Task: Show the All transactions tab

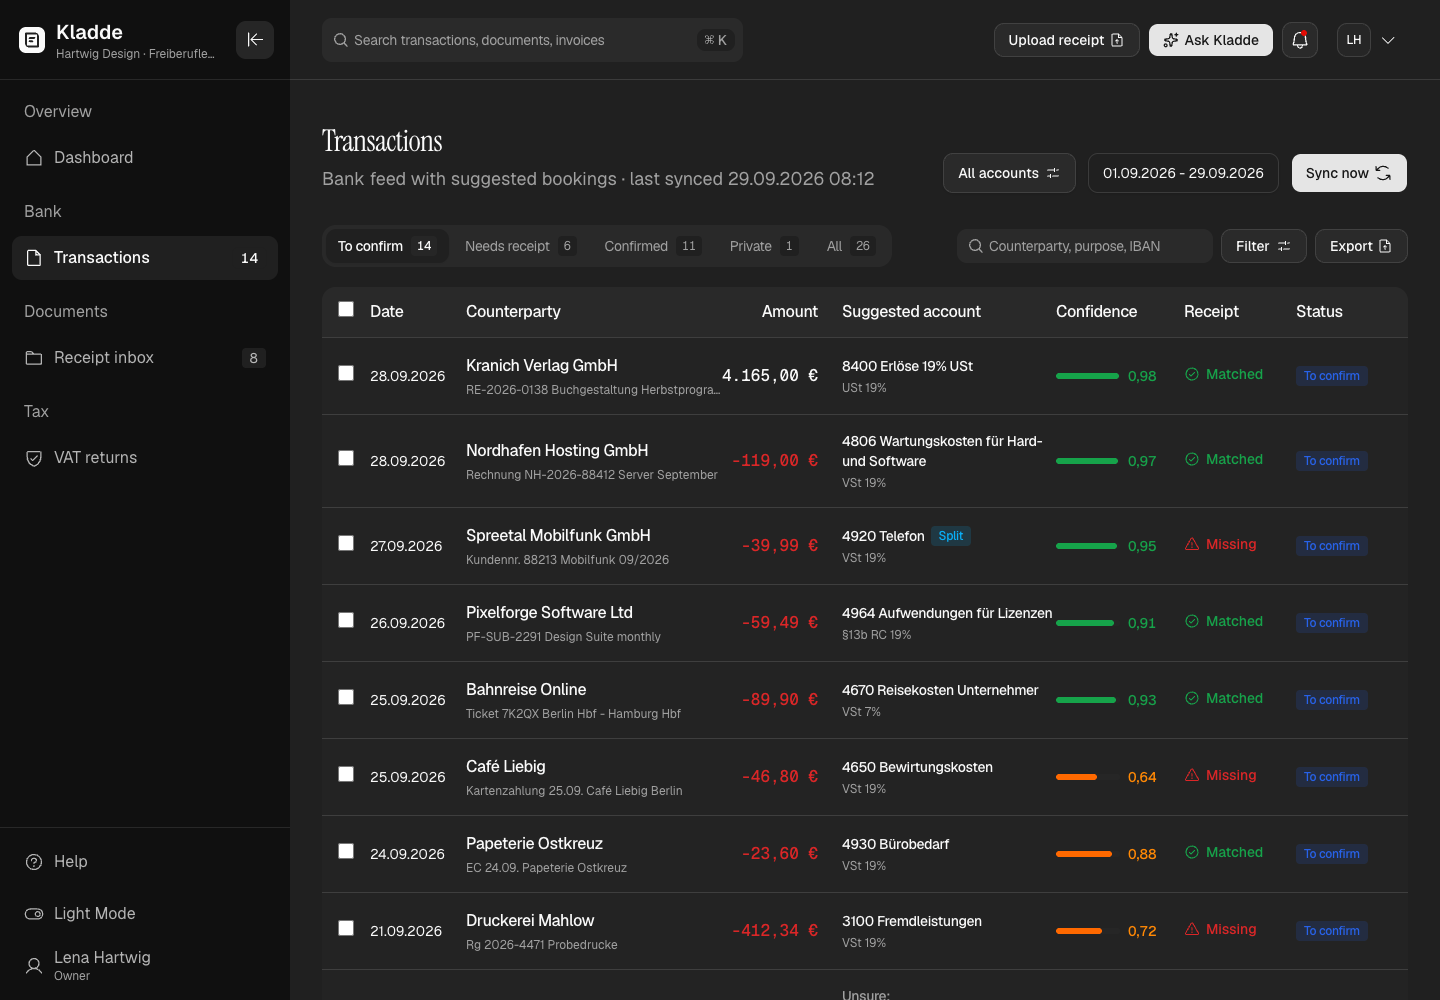Action: 850,246
